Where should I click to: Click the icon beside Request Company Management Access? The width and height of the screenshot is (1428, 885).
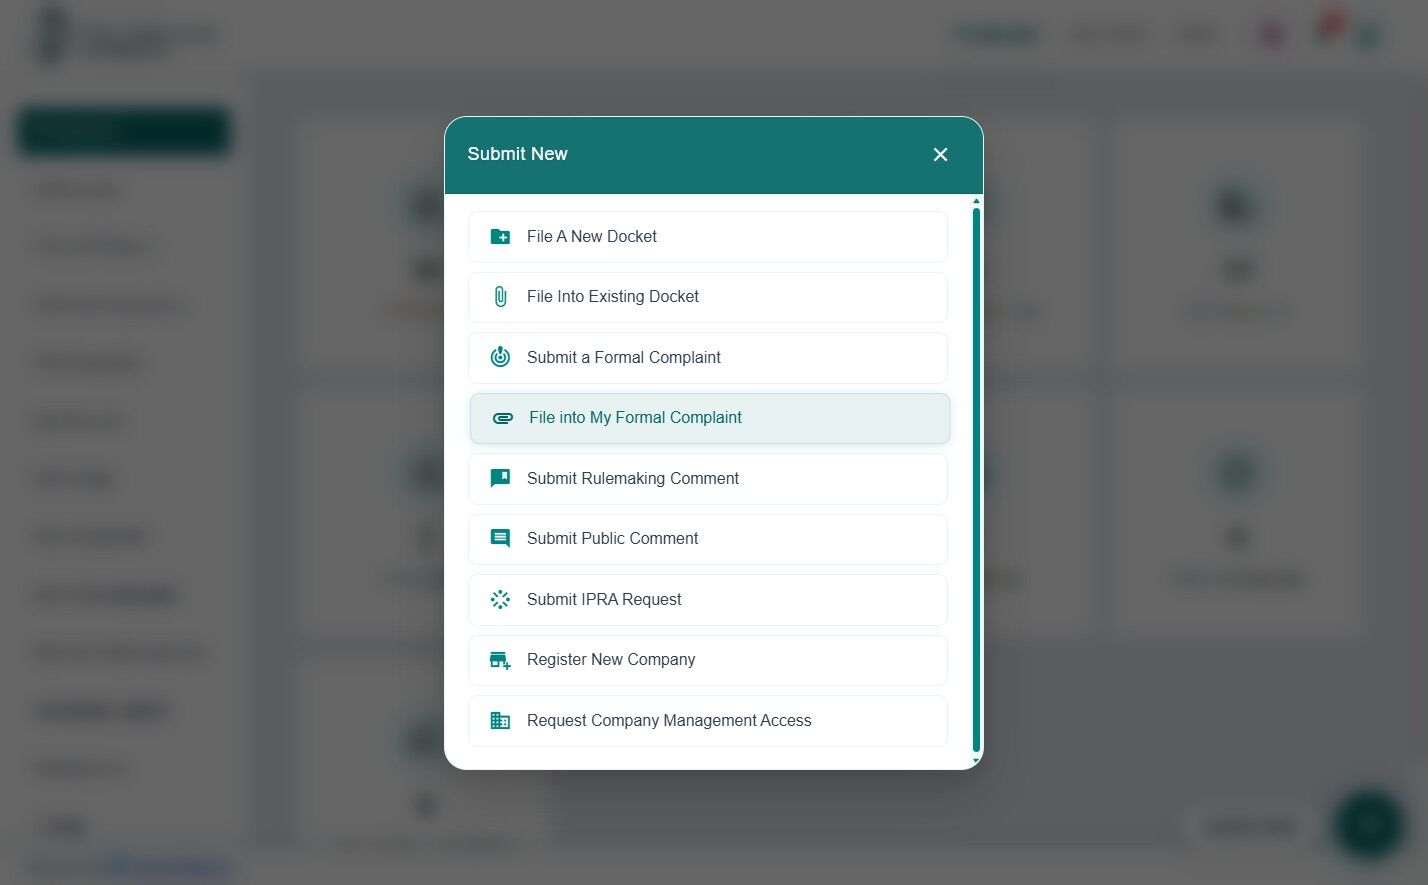(x=500, y=720)
